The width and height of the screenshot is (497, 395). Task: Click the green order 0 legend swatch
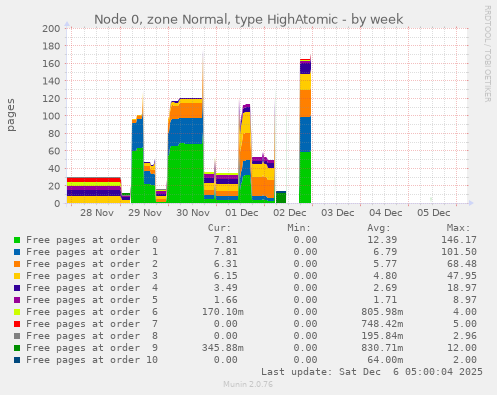click(x=17, y=240)
